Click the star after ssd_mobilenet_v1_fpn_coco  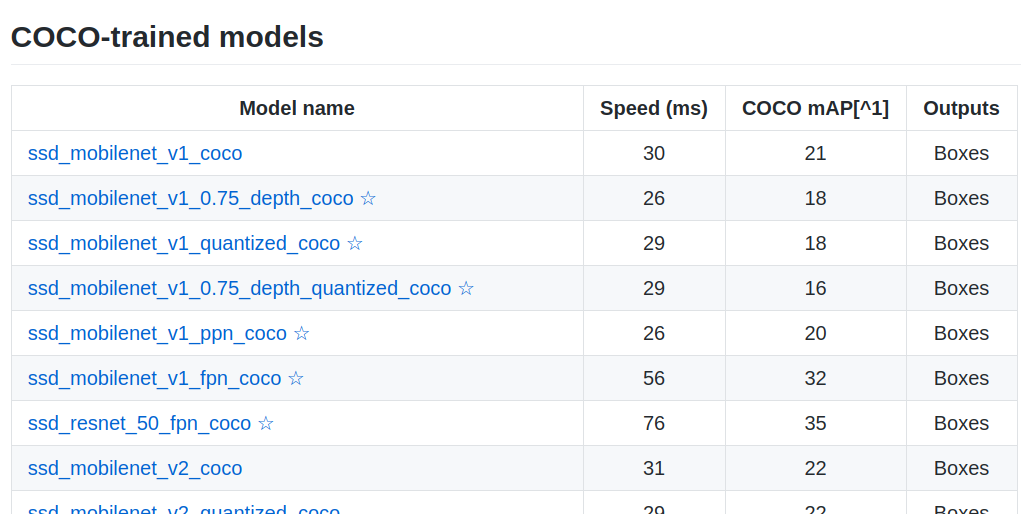[296, 378]
